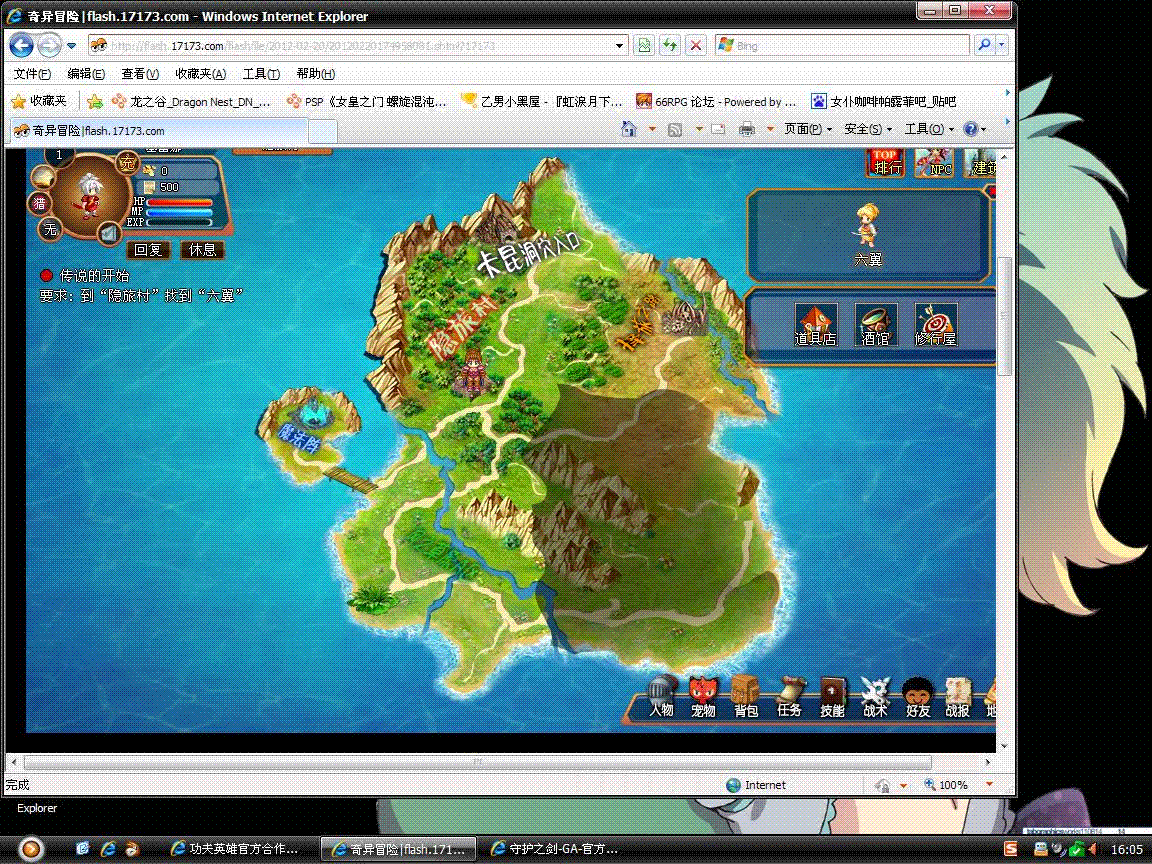Show the NPC list icon
This screenshot has width=1152, height=864.
[x=934, y=162]
